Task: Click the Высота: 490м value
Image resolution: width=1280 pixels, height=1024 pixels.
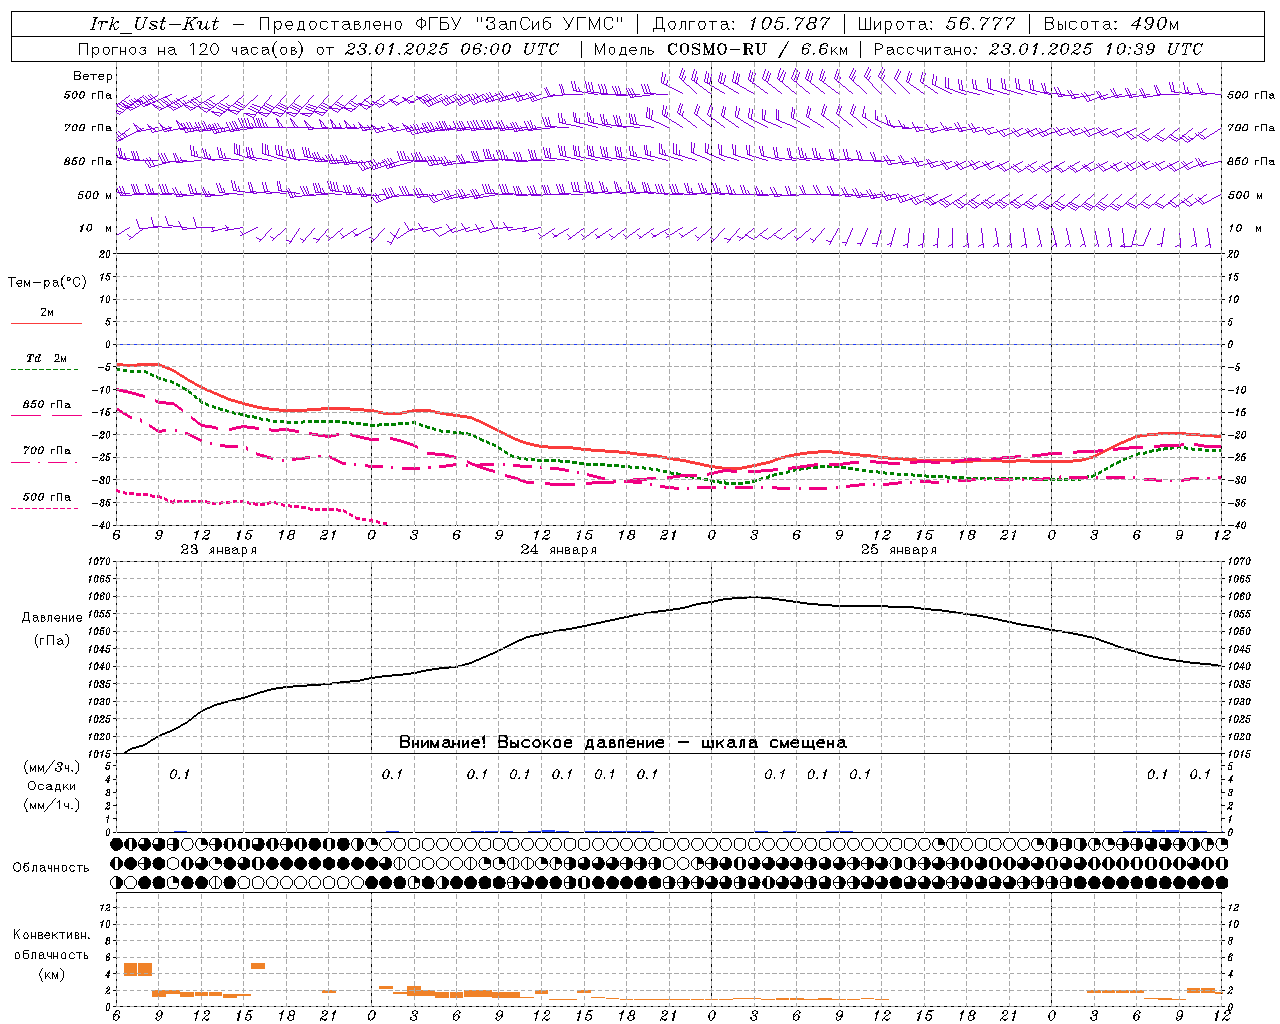Action: pyautogui.click(x=1111, y=24)
